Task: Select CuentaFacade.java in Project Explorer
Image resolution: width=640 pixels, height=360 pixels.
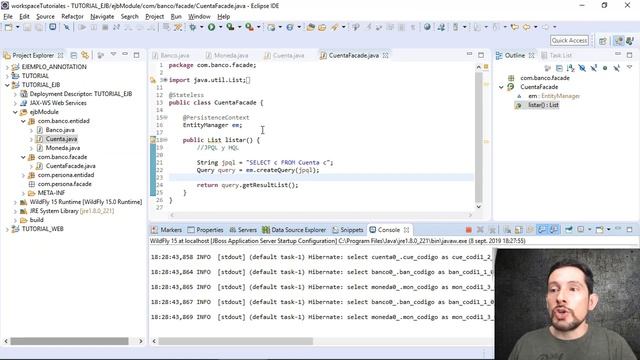Action: coord(71,166)
